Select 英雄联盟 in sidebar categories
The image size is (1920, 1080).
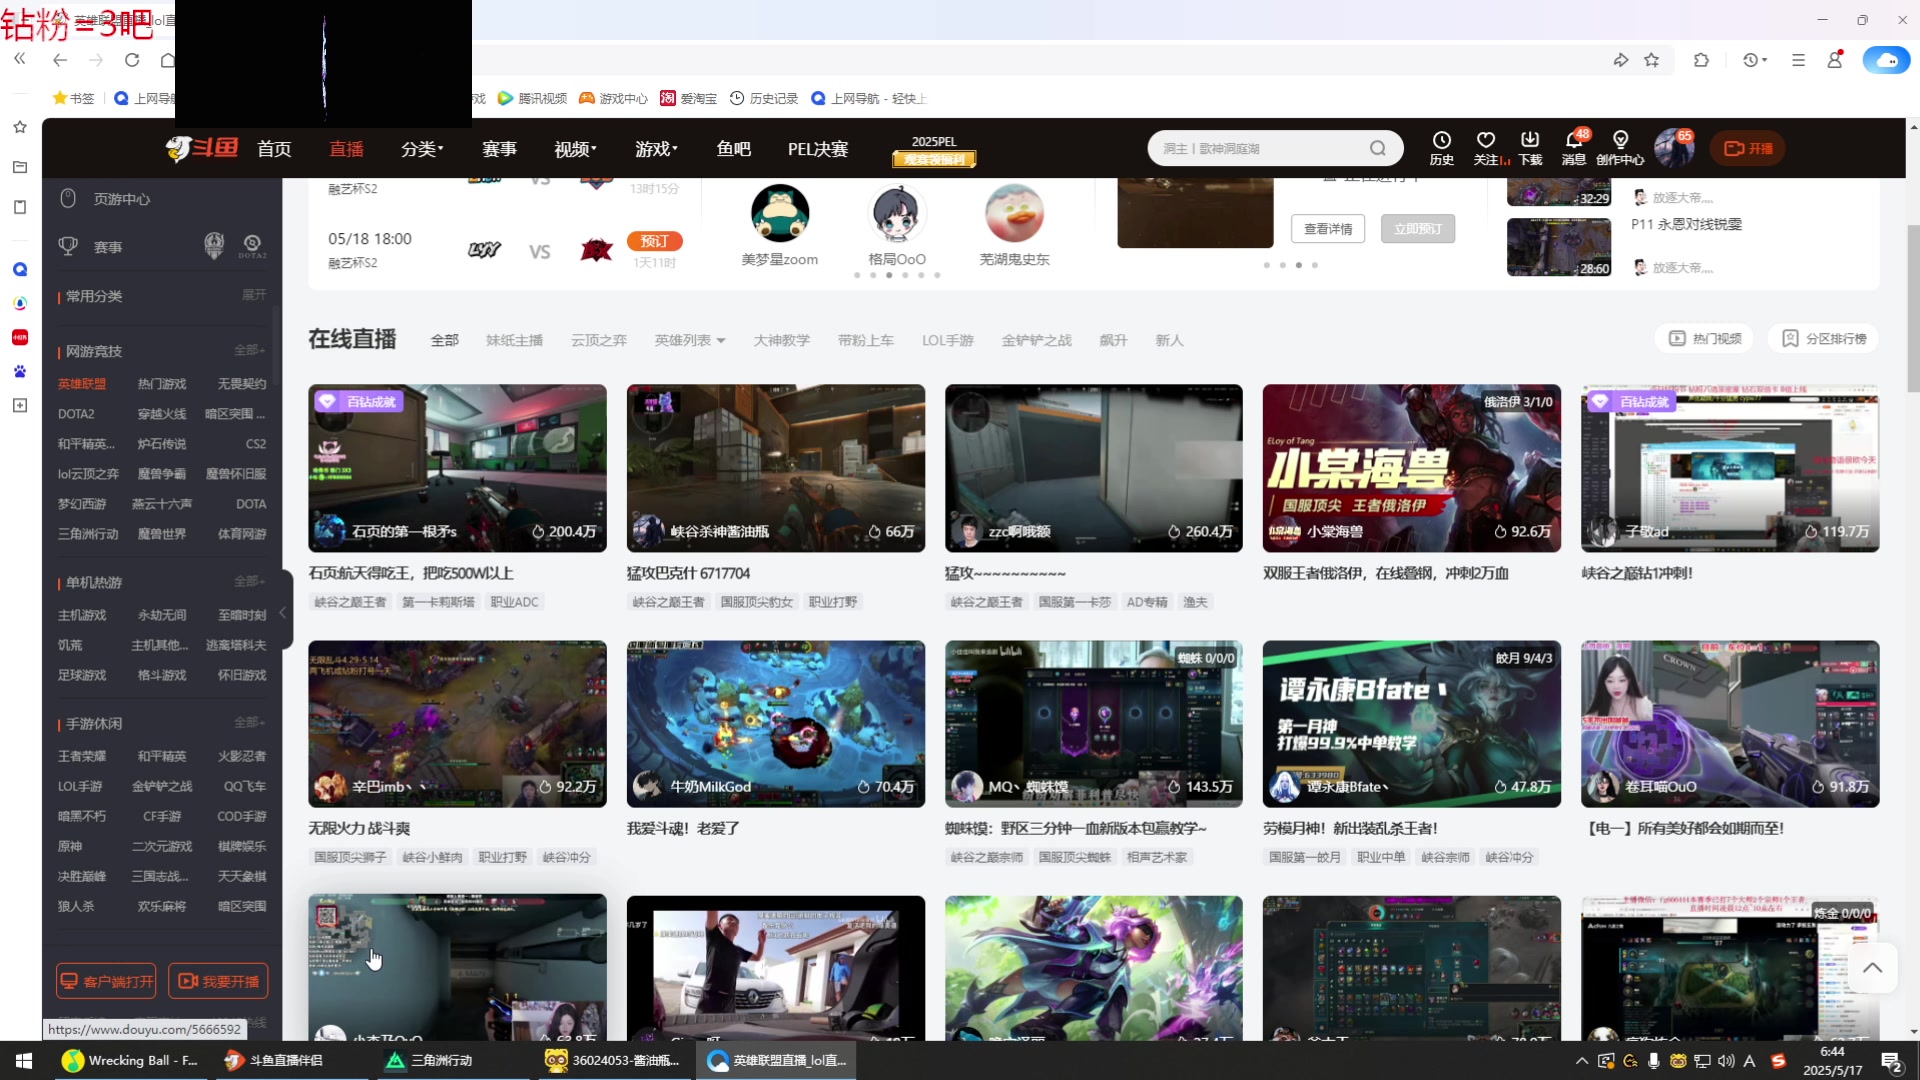pos(82,384)
